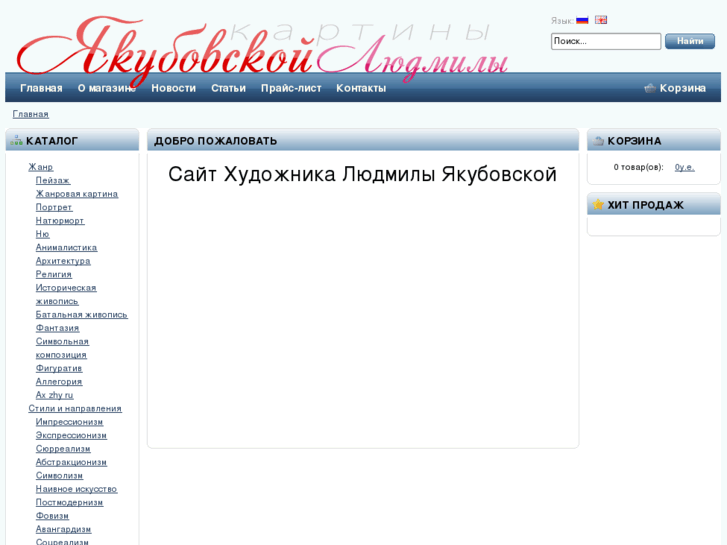Open Прайс-лист menu item
727x545 pixels.
coord(291,88)
